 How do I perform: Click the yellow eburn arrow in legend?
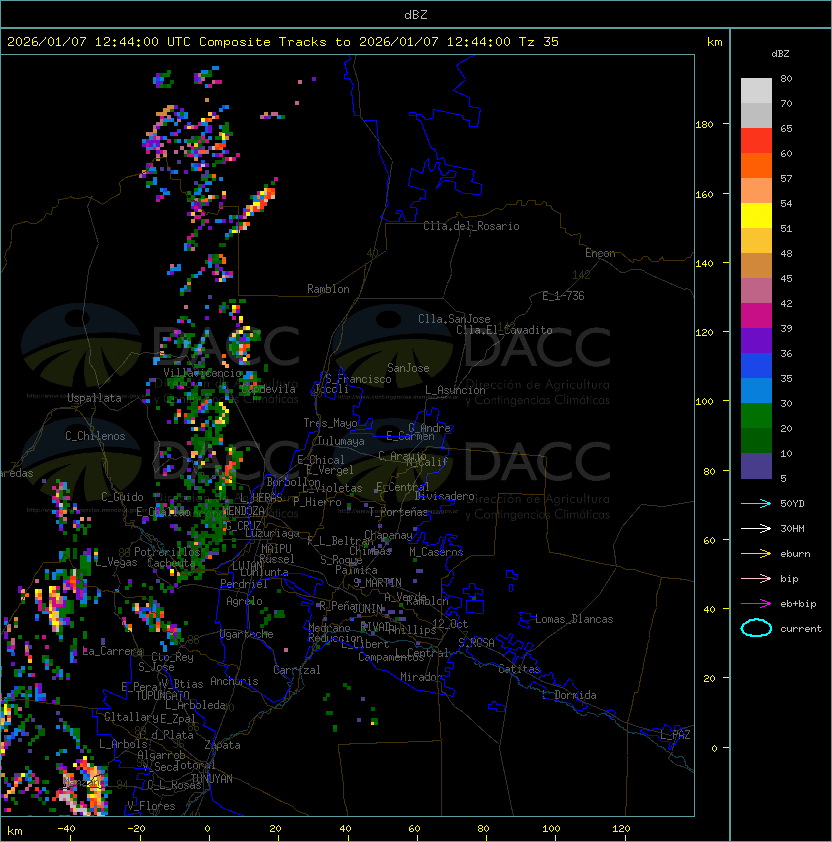pos(756,554)
